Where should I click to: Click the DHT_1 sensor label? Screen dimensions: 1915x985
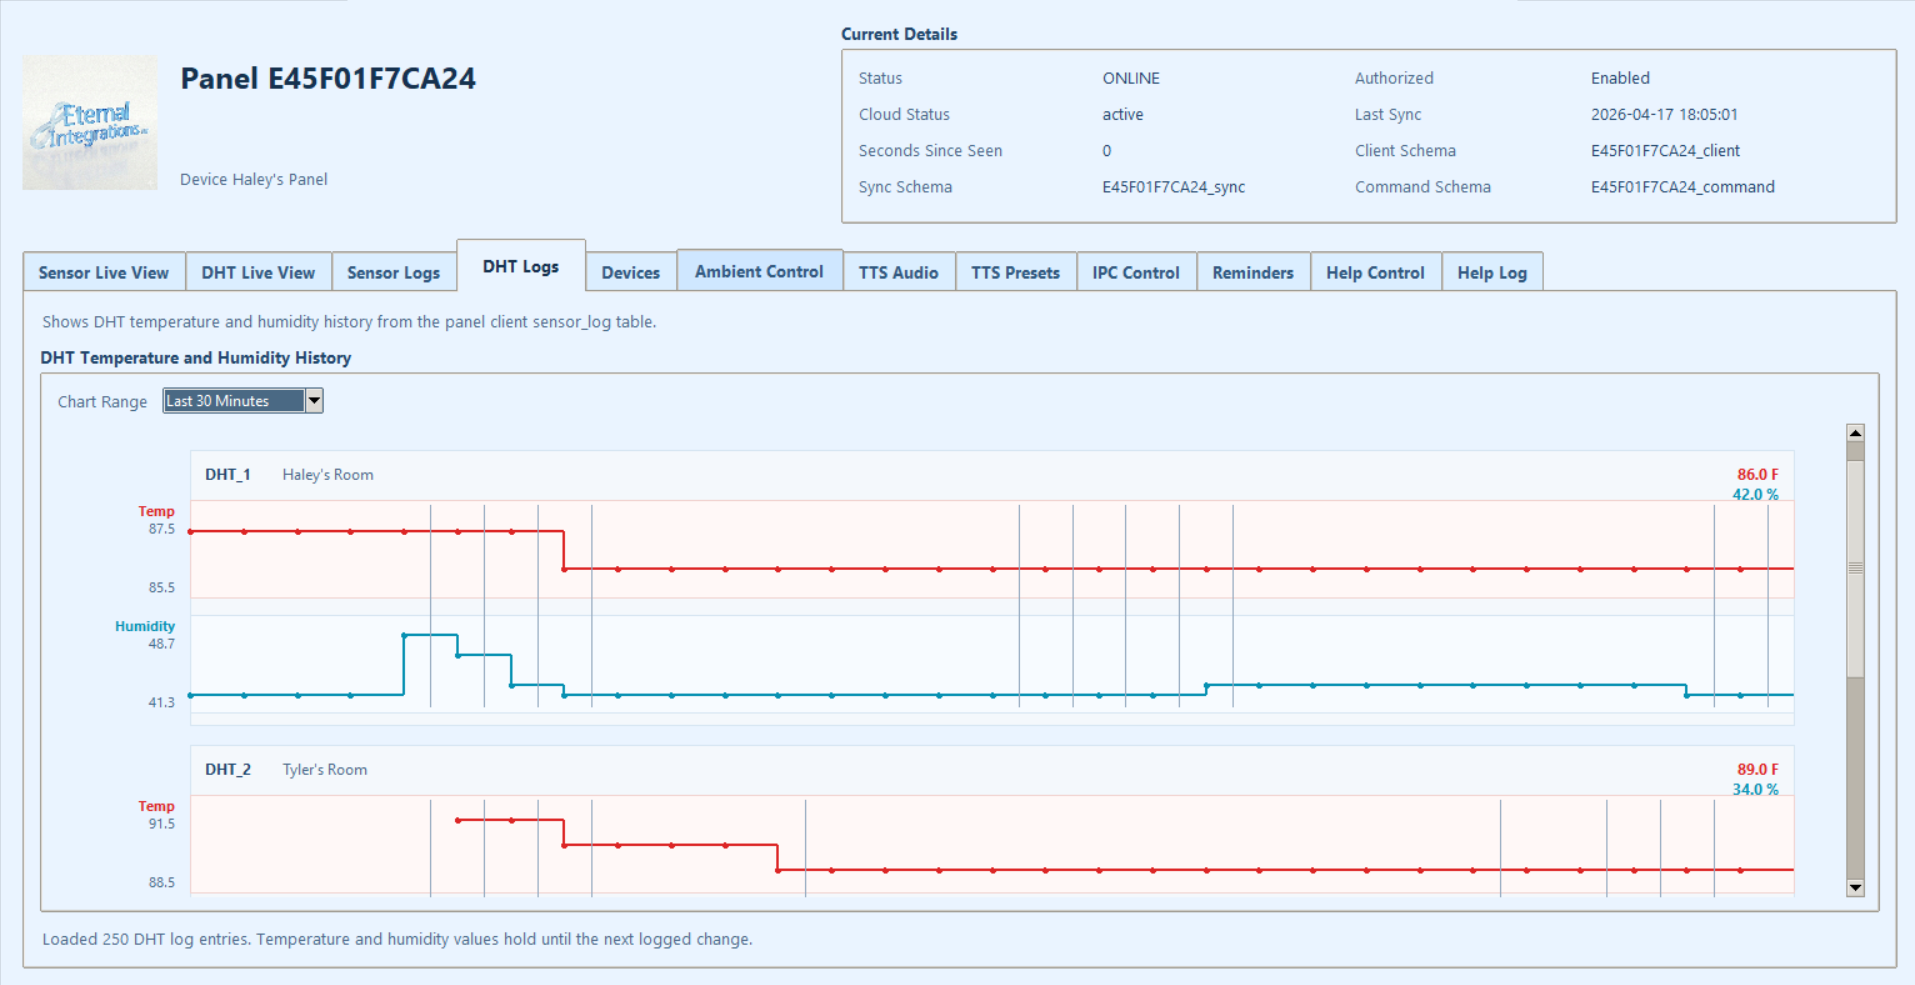click(228, 474)
